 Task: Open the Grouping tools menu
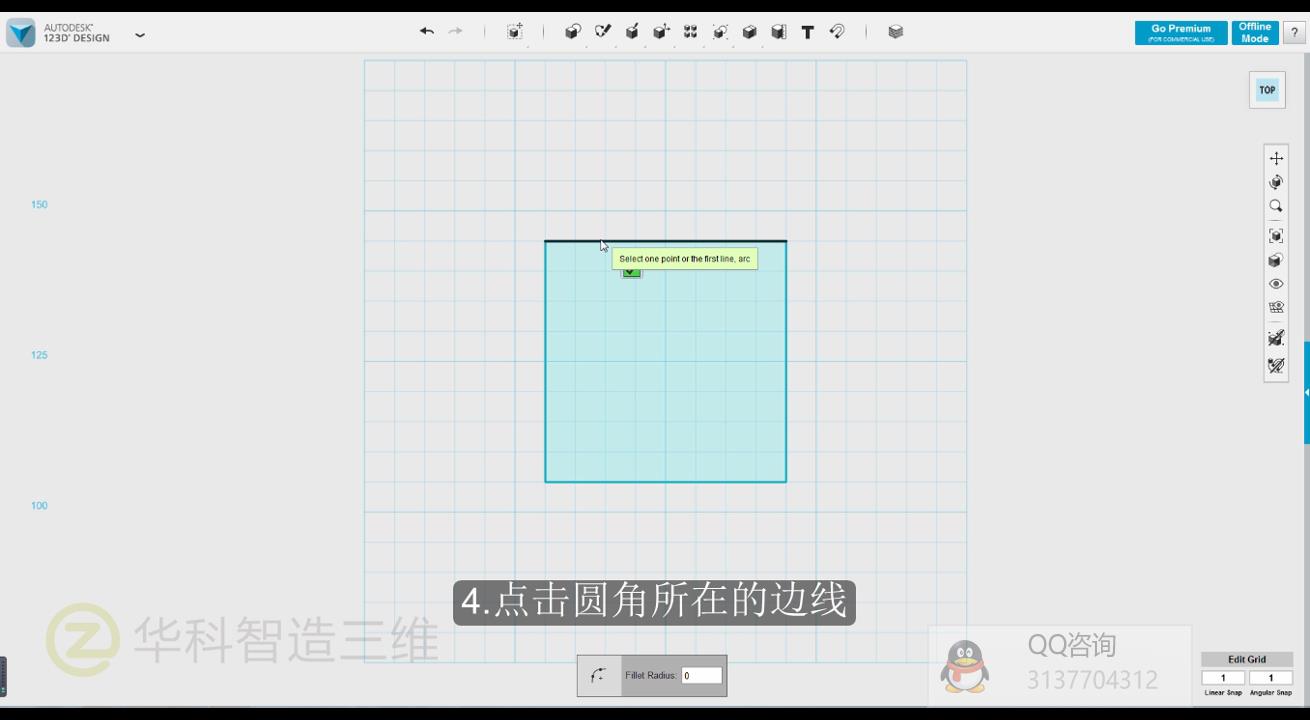tap(720, 32)
